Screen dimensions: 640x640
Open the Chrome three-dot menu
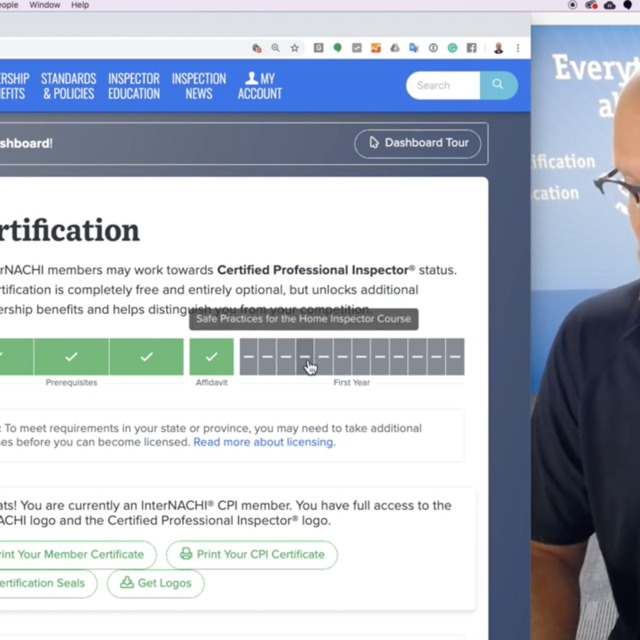(x=518, y=47)
